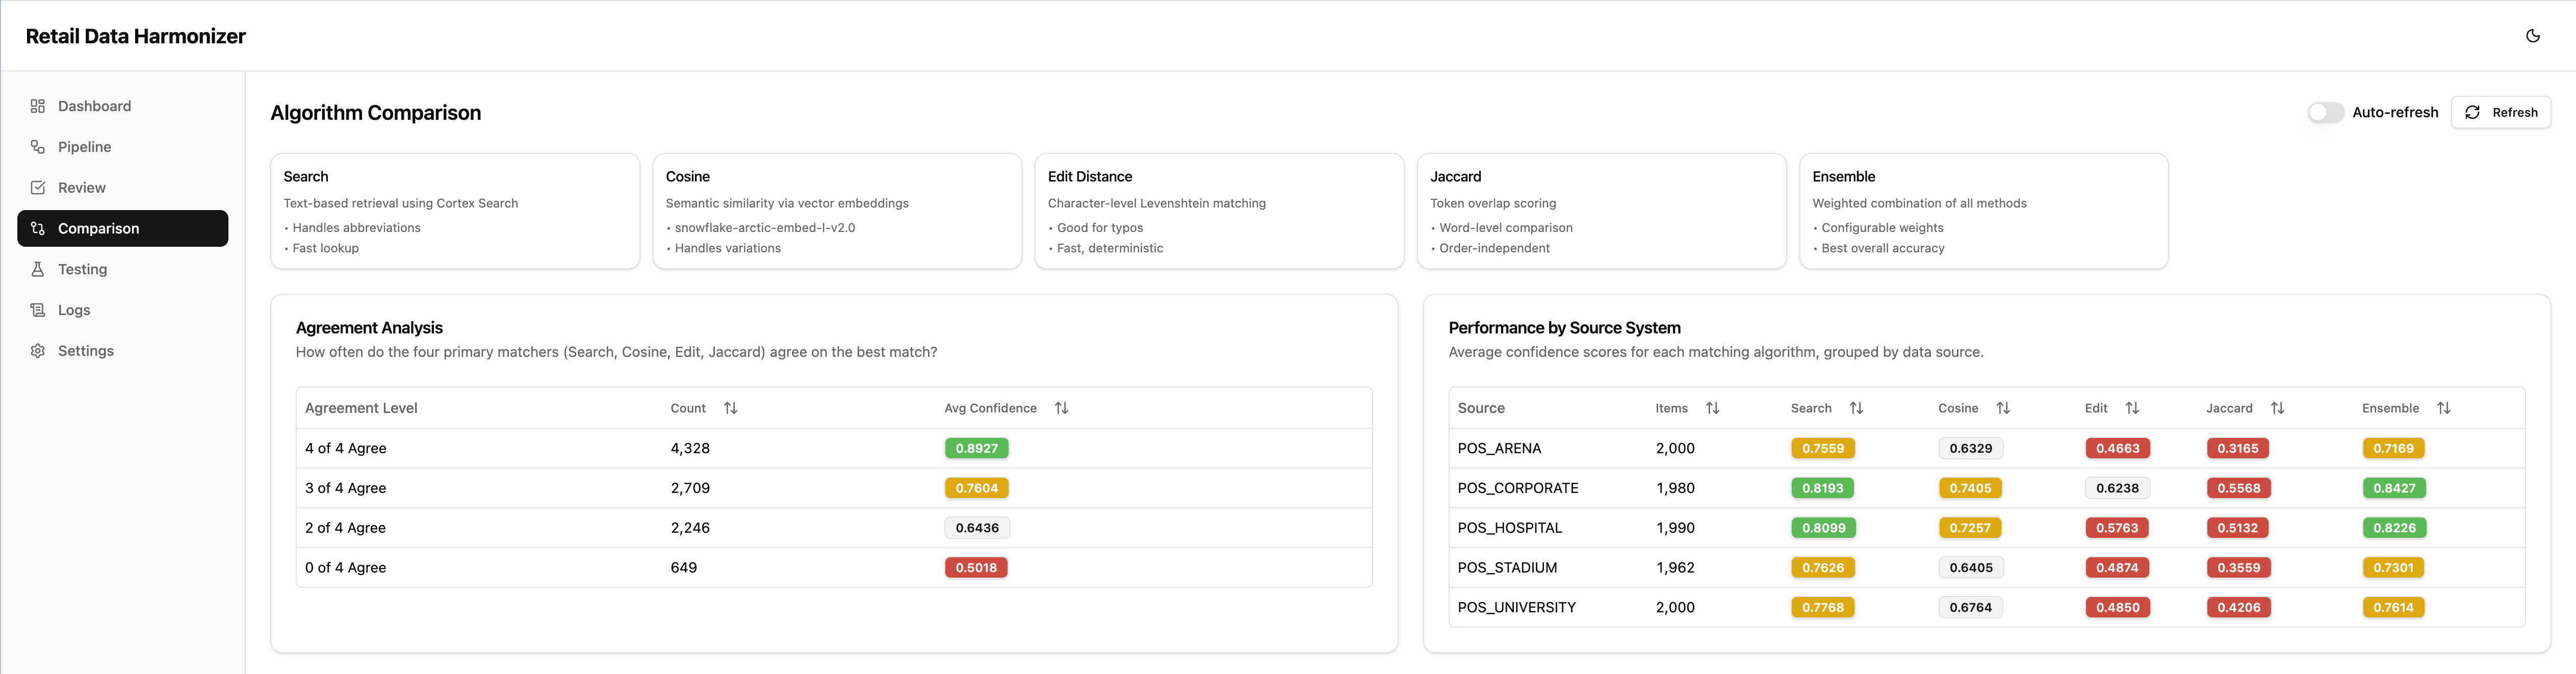2576x674 pixels.
Task: Open Settings from sidebar
Action: [x=122, y=351]
